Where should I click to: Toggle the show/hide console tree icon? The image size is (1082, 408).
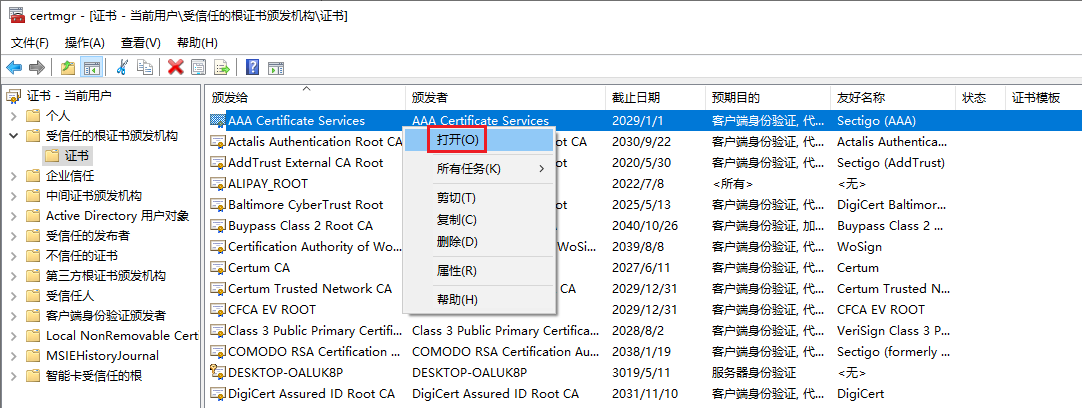click(91, 67)
